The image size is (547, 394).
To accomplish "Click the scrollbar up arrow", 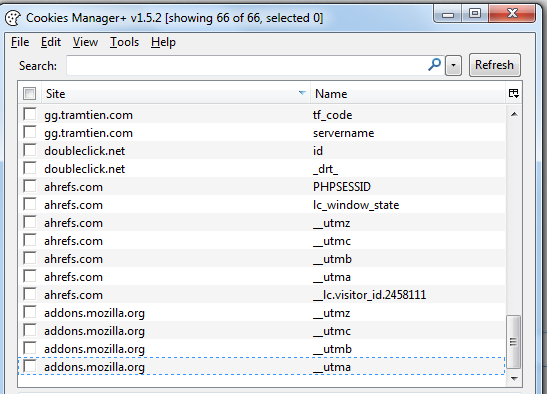I will pos(514,114).
